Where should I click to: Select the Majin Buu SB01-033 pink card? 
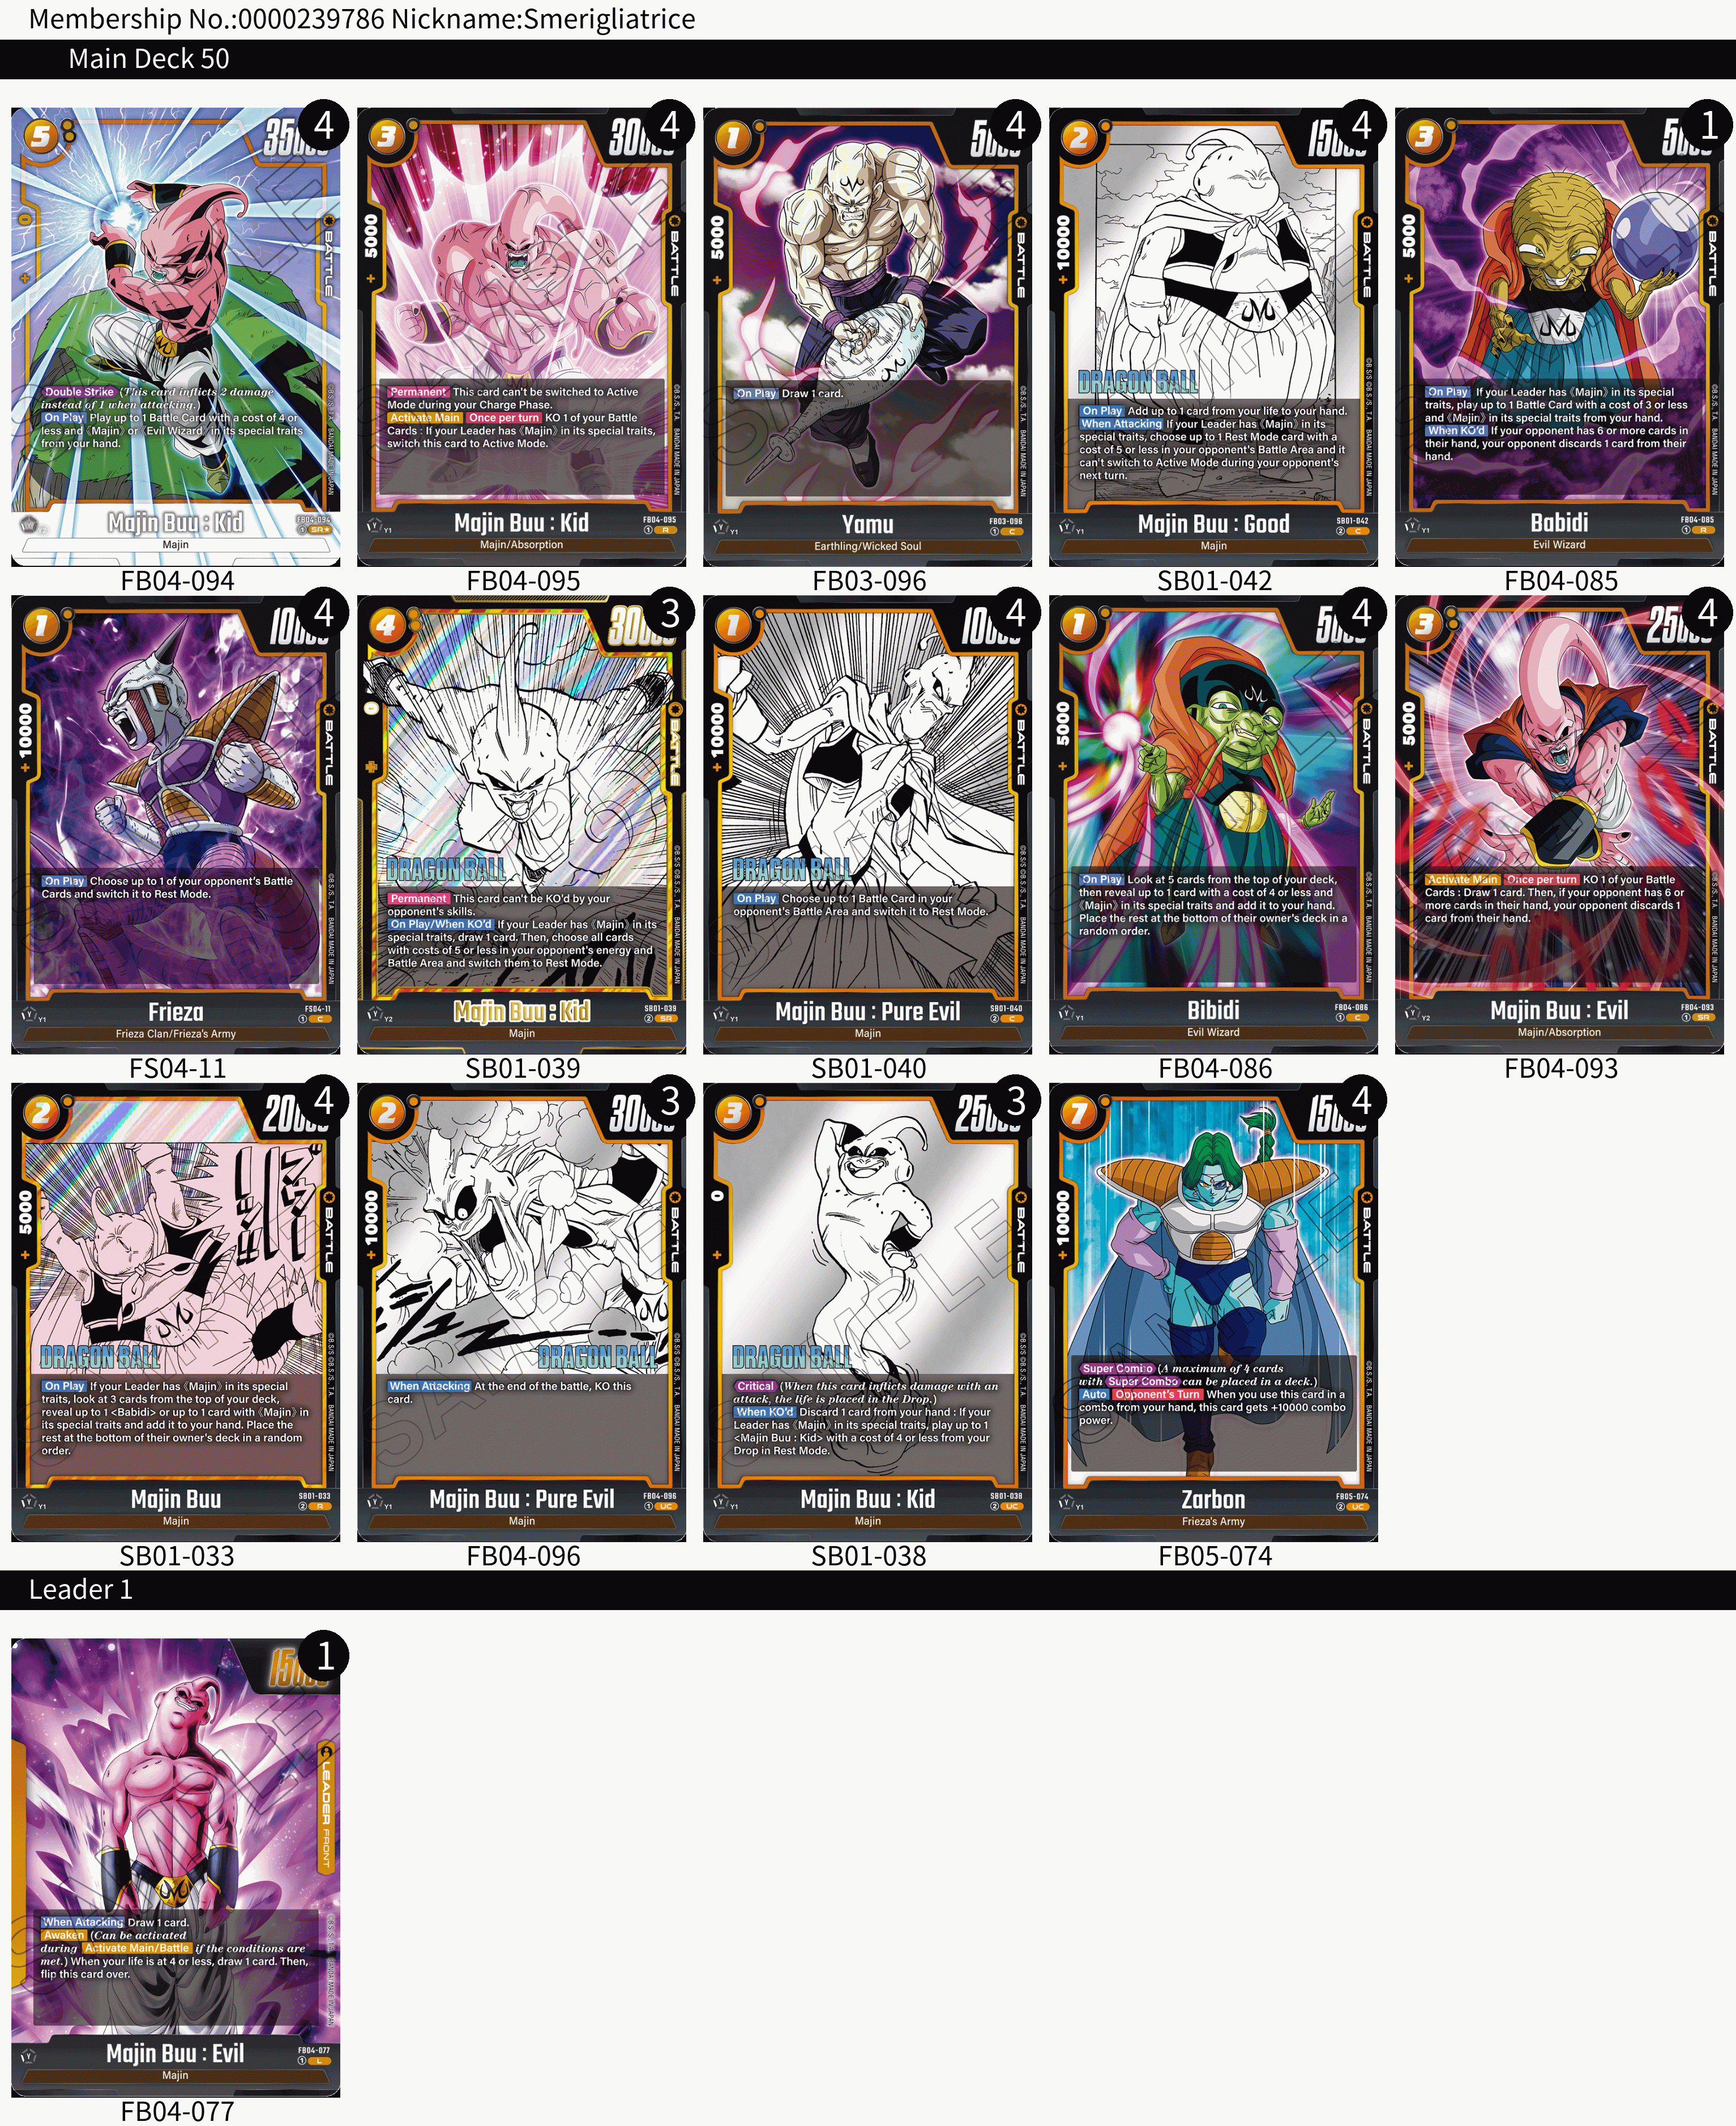[176, 1312]
